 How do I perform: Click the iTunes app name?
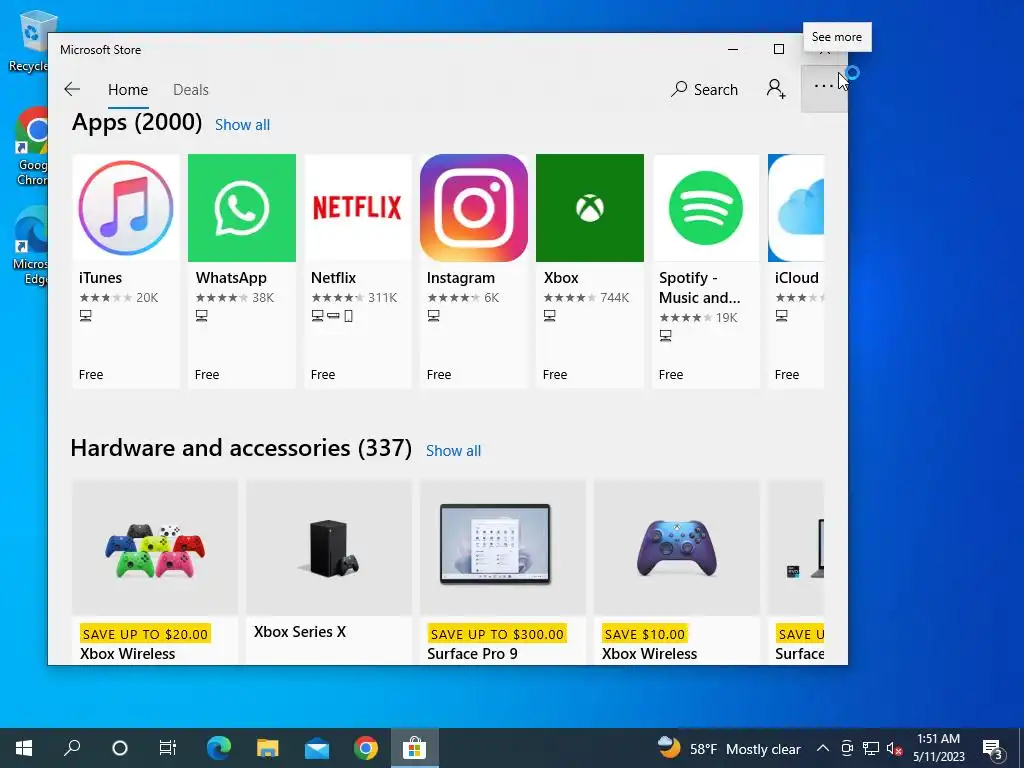click(101, 278)
